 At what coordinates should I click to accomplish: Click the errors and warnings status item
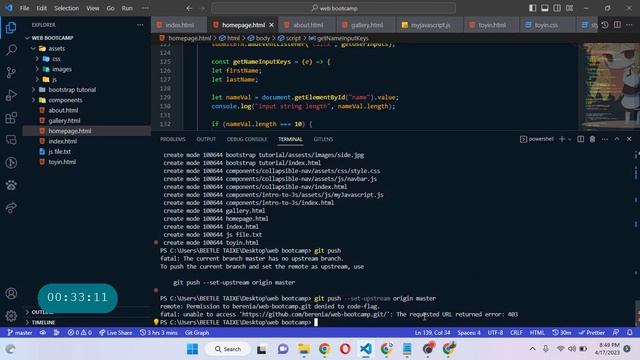click(x=80, y=333)
